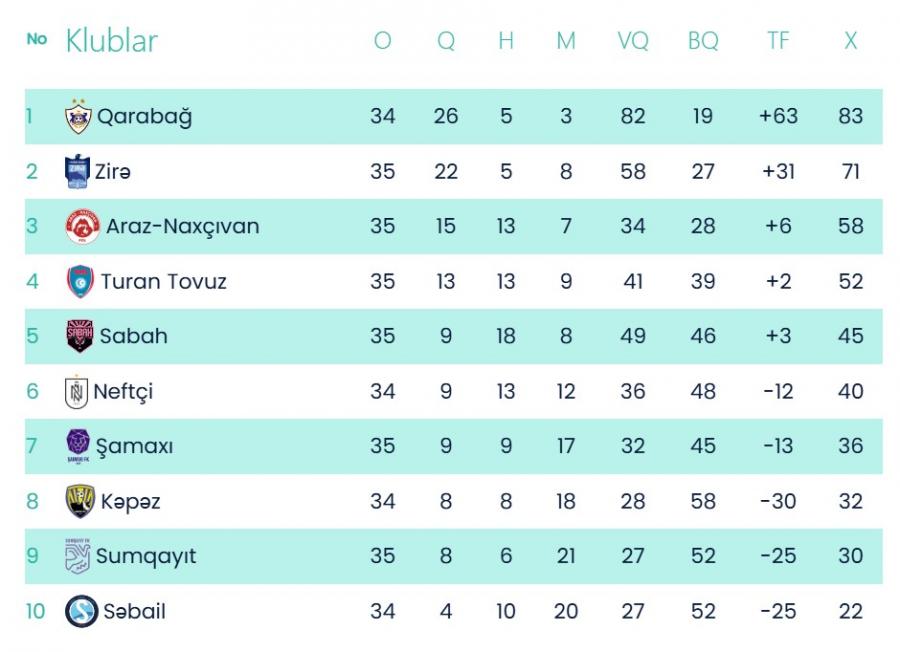This screenshot has width=900, height=652.
Task: Select the Turan Tovuz team name
Action: point(164,282)
